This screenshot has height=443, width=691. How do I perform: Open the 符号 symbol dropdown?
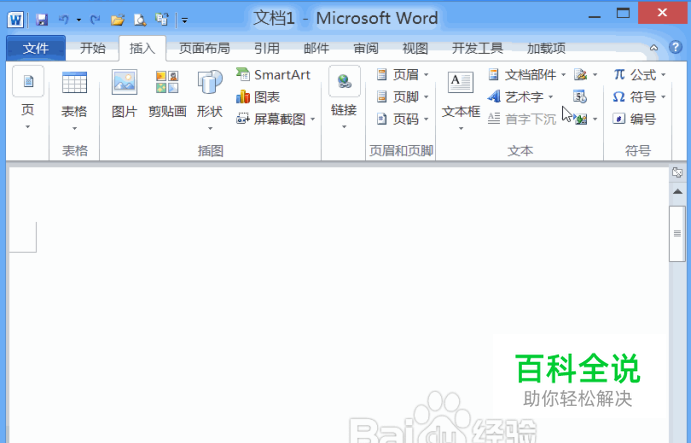click(x=639, y=97)
